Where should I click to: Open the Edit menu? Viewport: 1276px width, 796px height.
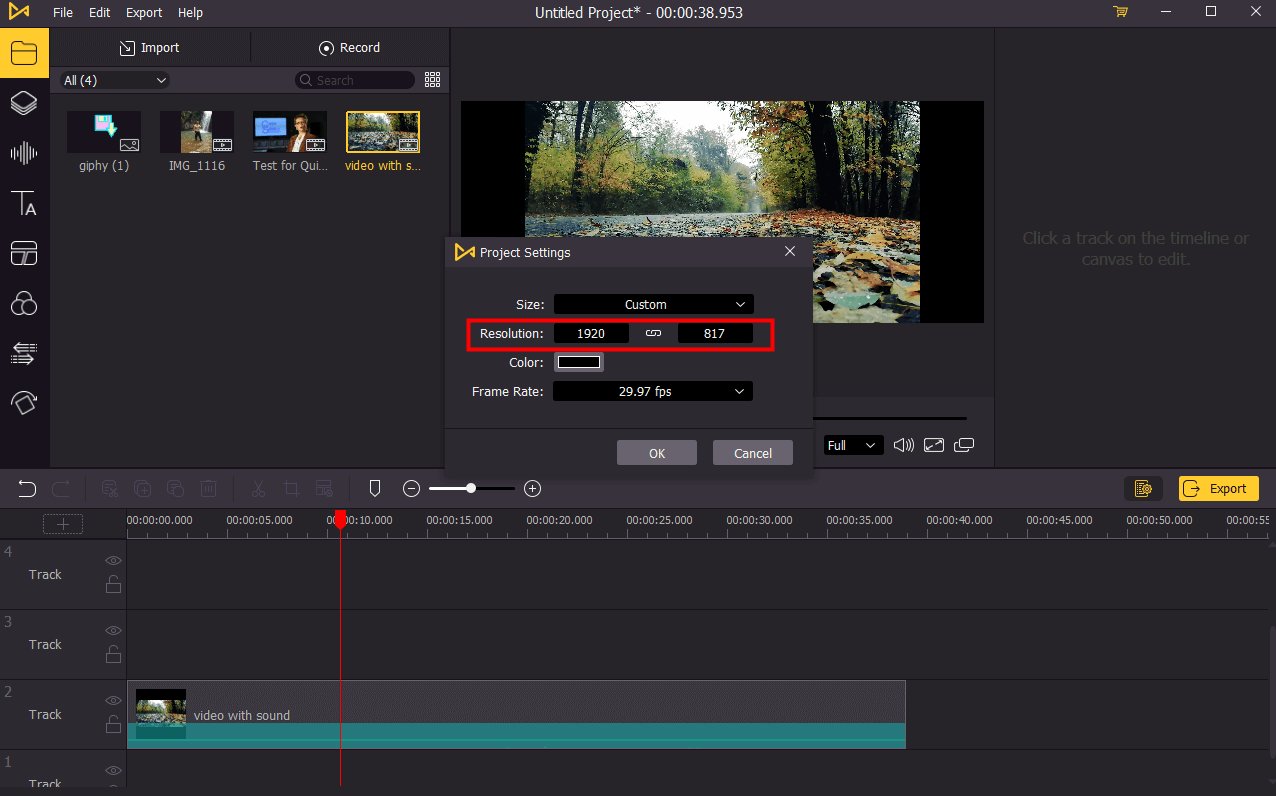click(x=99, y=13)
